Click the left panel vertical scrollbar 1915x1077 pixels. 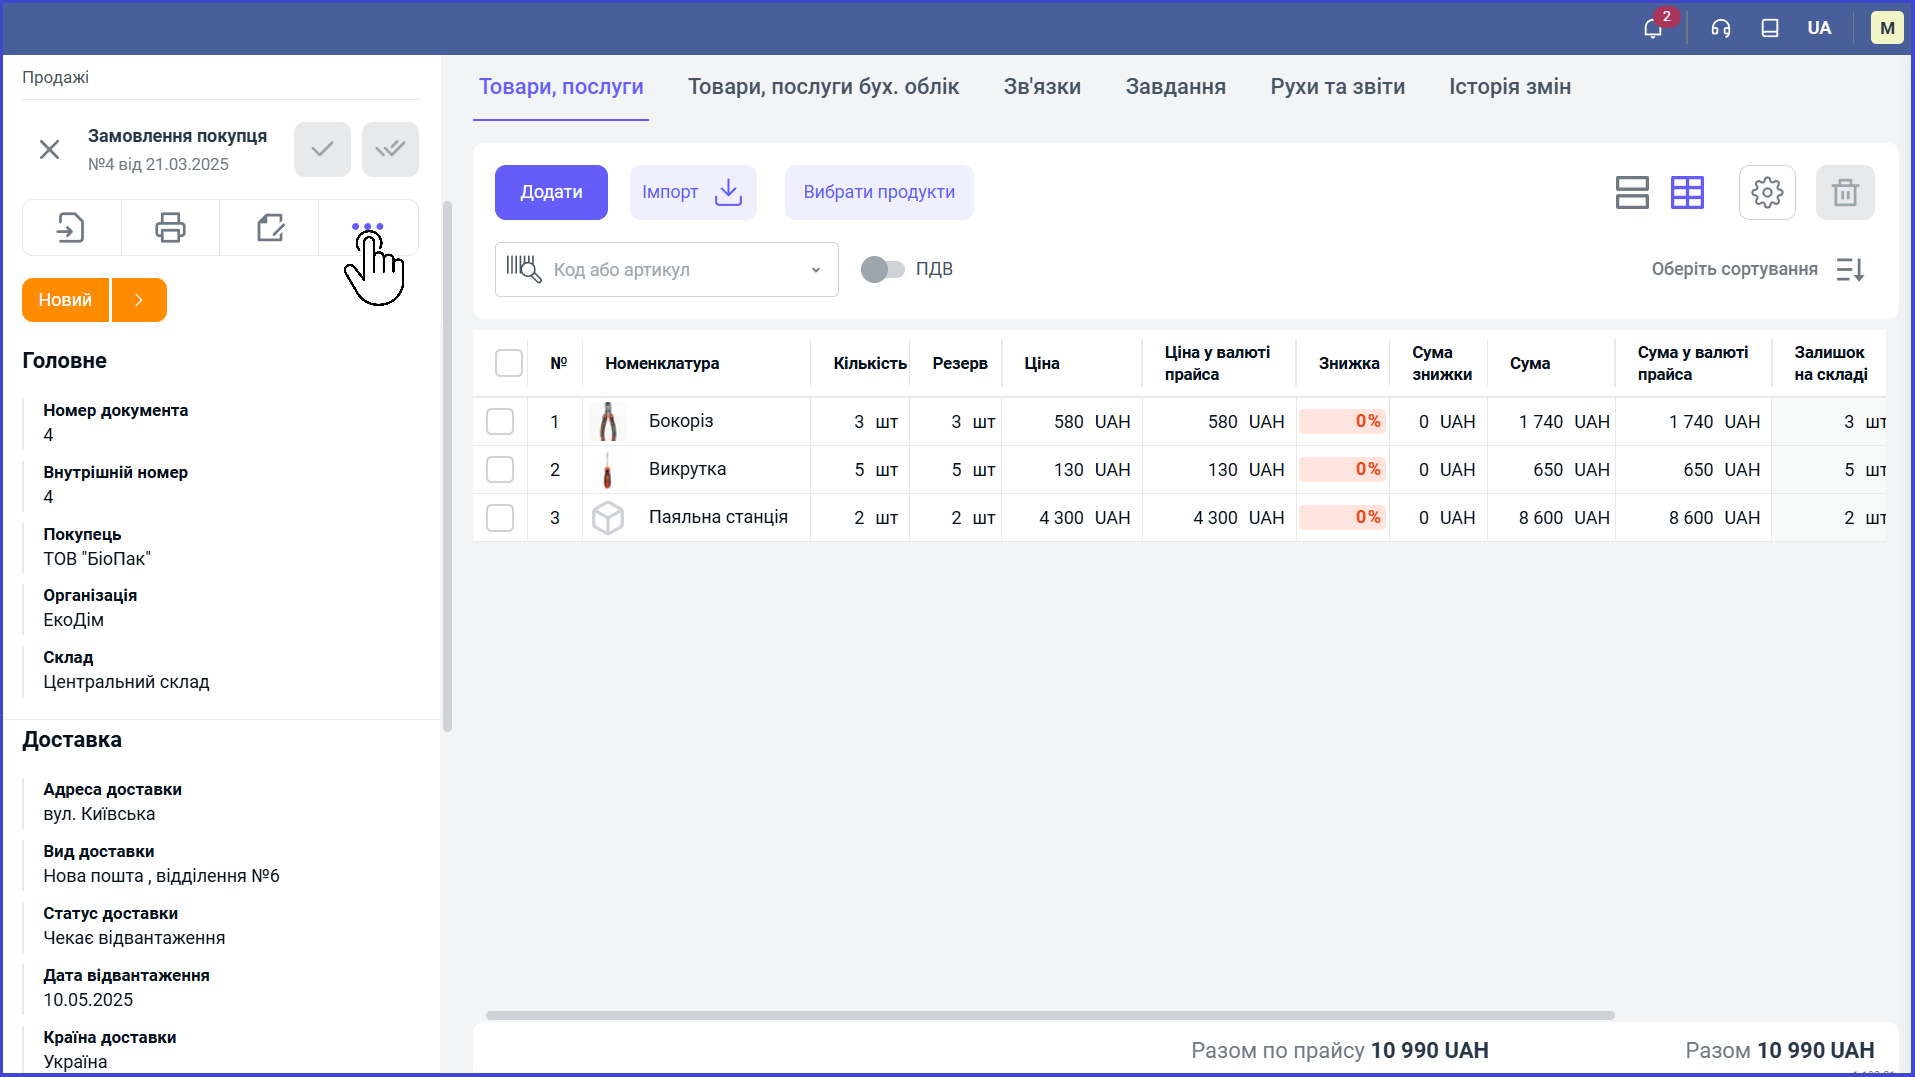(x=448, y=466)
